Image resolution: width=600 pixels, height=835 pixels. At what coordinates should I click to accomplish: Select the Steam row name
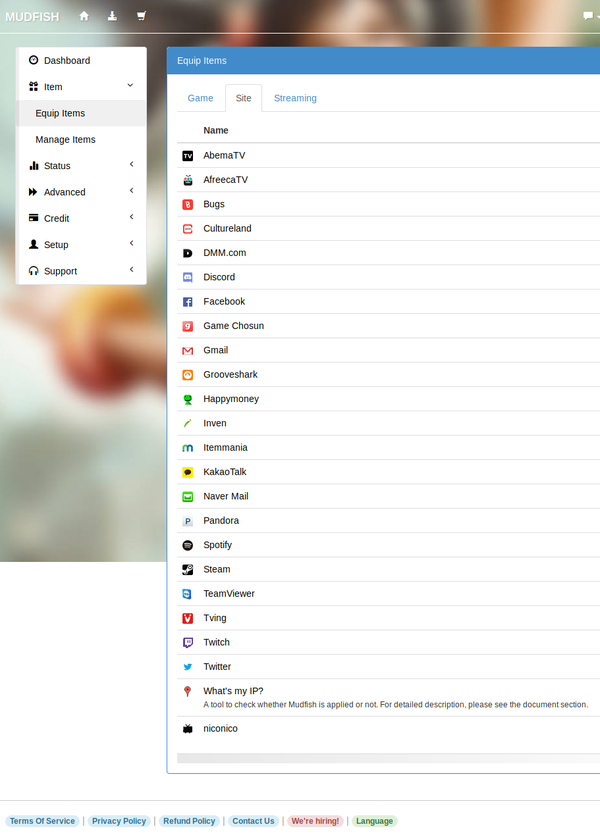217,570
